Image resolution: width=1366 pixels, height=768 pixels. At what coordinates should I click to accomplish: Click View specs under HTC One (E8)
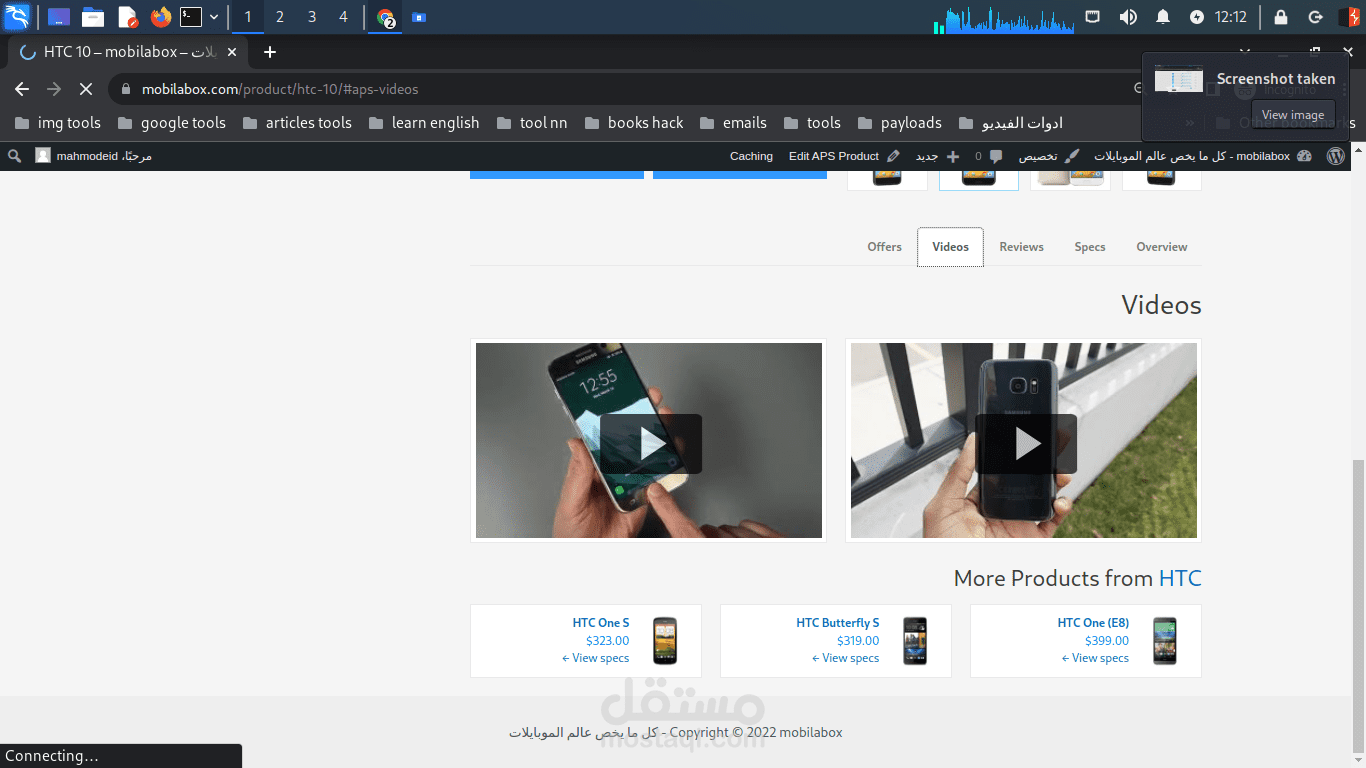[x=1096, y=658]
